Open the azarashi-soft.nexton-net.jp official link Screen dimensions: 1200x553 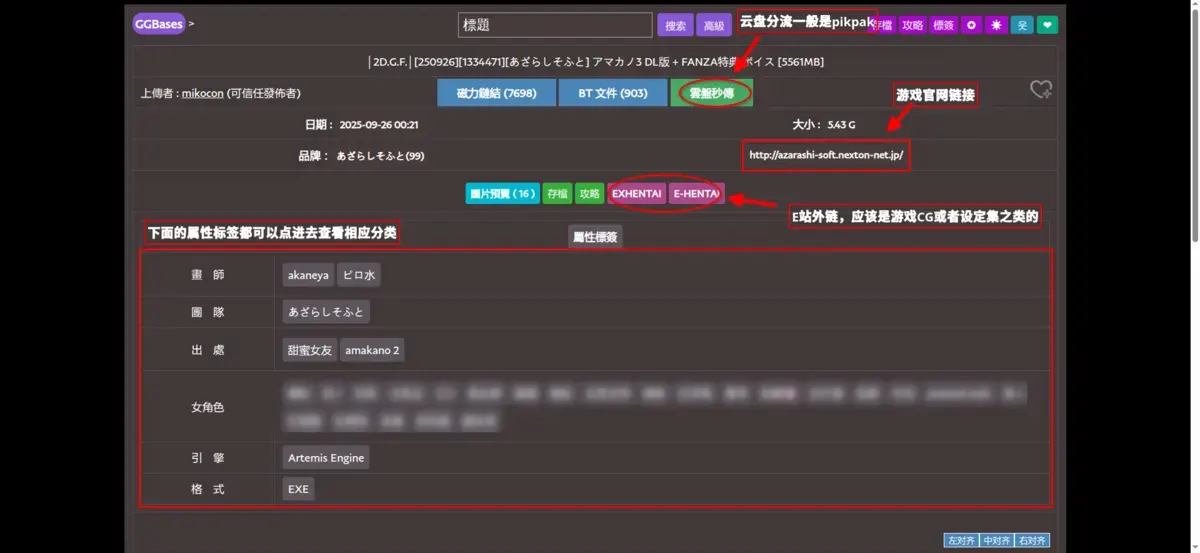pos(826,155)
